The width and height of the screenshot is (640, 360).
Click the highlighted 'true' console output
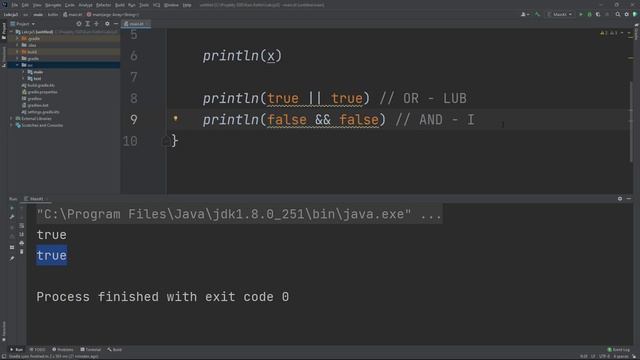(51, 256)
